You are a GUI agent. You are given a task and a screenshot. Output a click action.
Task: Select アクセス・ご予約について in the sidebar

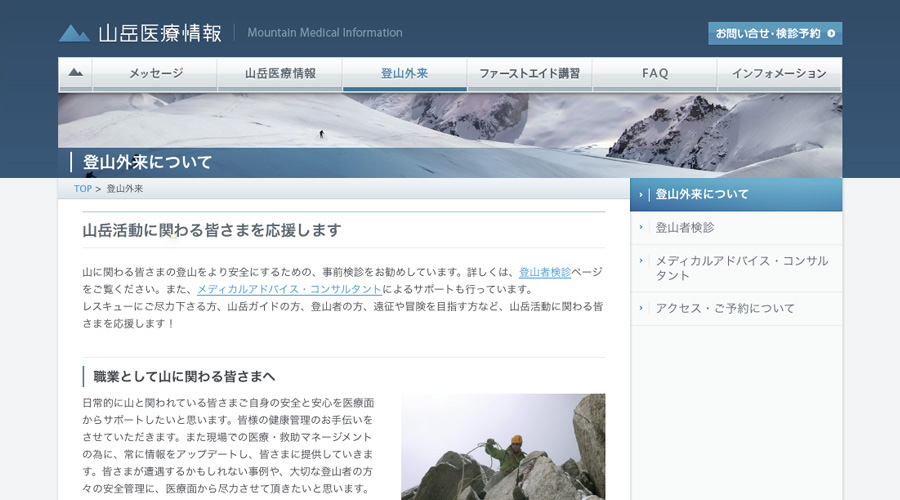coord(725,308)
